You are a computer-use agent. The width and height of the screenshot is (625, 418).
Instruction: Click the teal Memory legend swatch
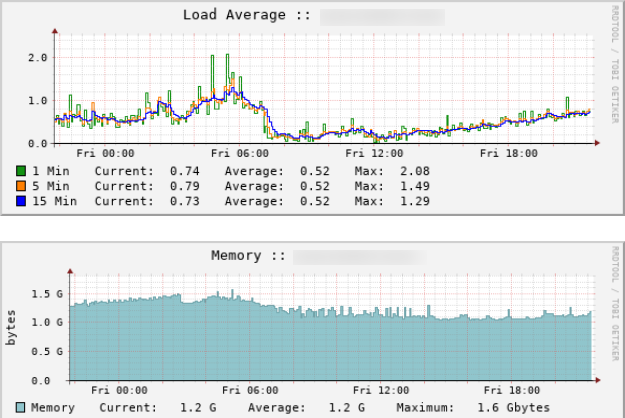(21, 408)
